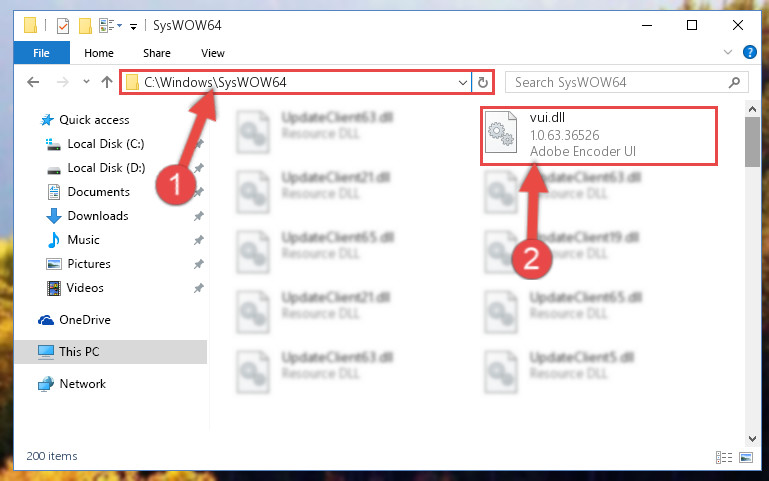Open the File menu
Image resolution: width=769 pixels, height=481 pixels.
pyautogui.click(x=42, y=53)
